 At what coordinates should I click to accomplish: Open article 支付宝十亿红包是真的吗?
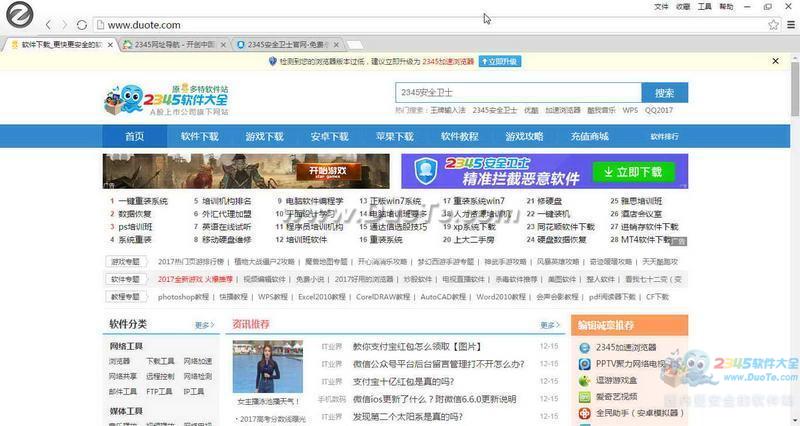click(x=403, y=381)
